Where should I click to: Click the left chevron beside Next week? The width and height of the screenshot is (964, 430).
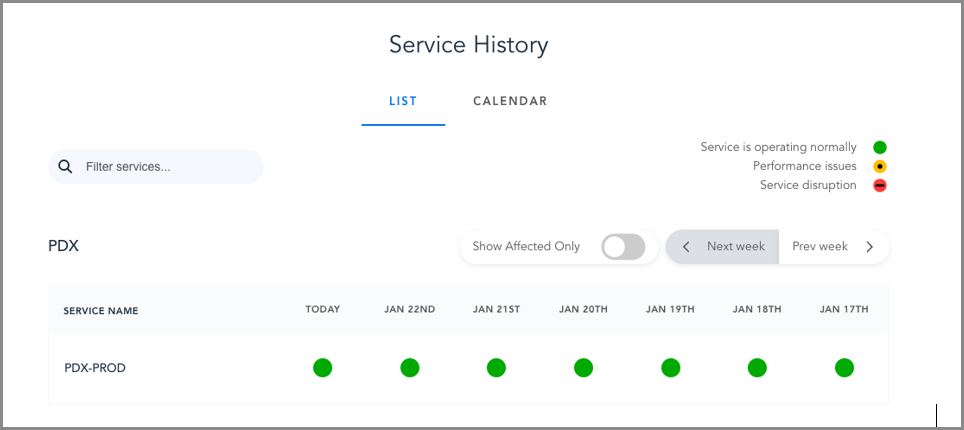(x=686, y=247)
